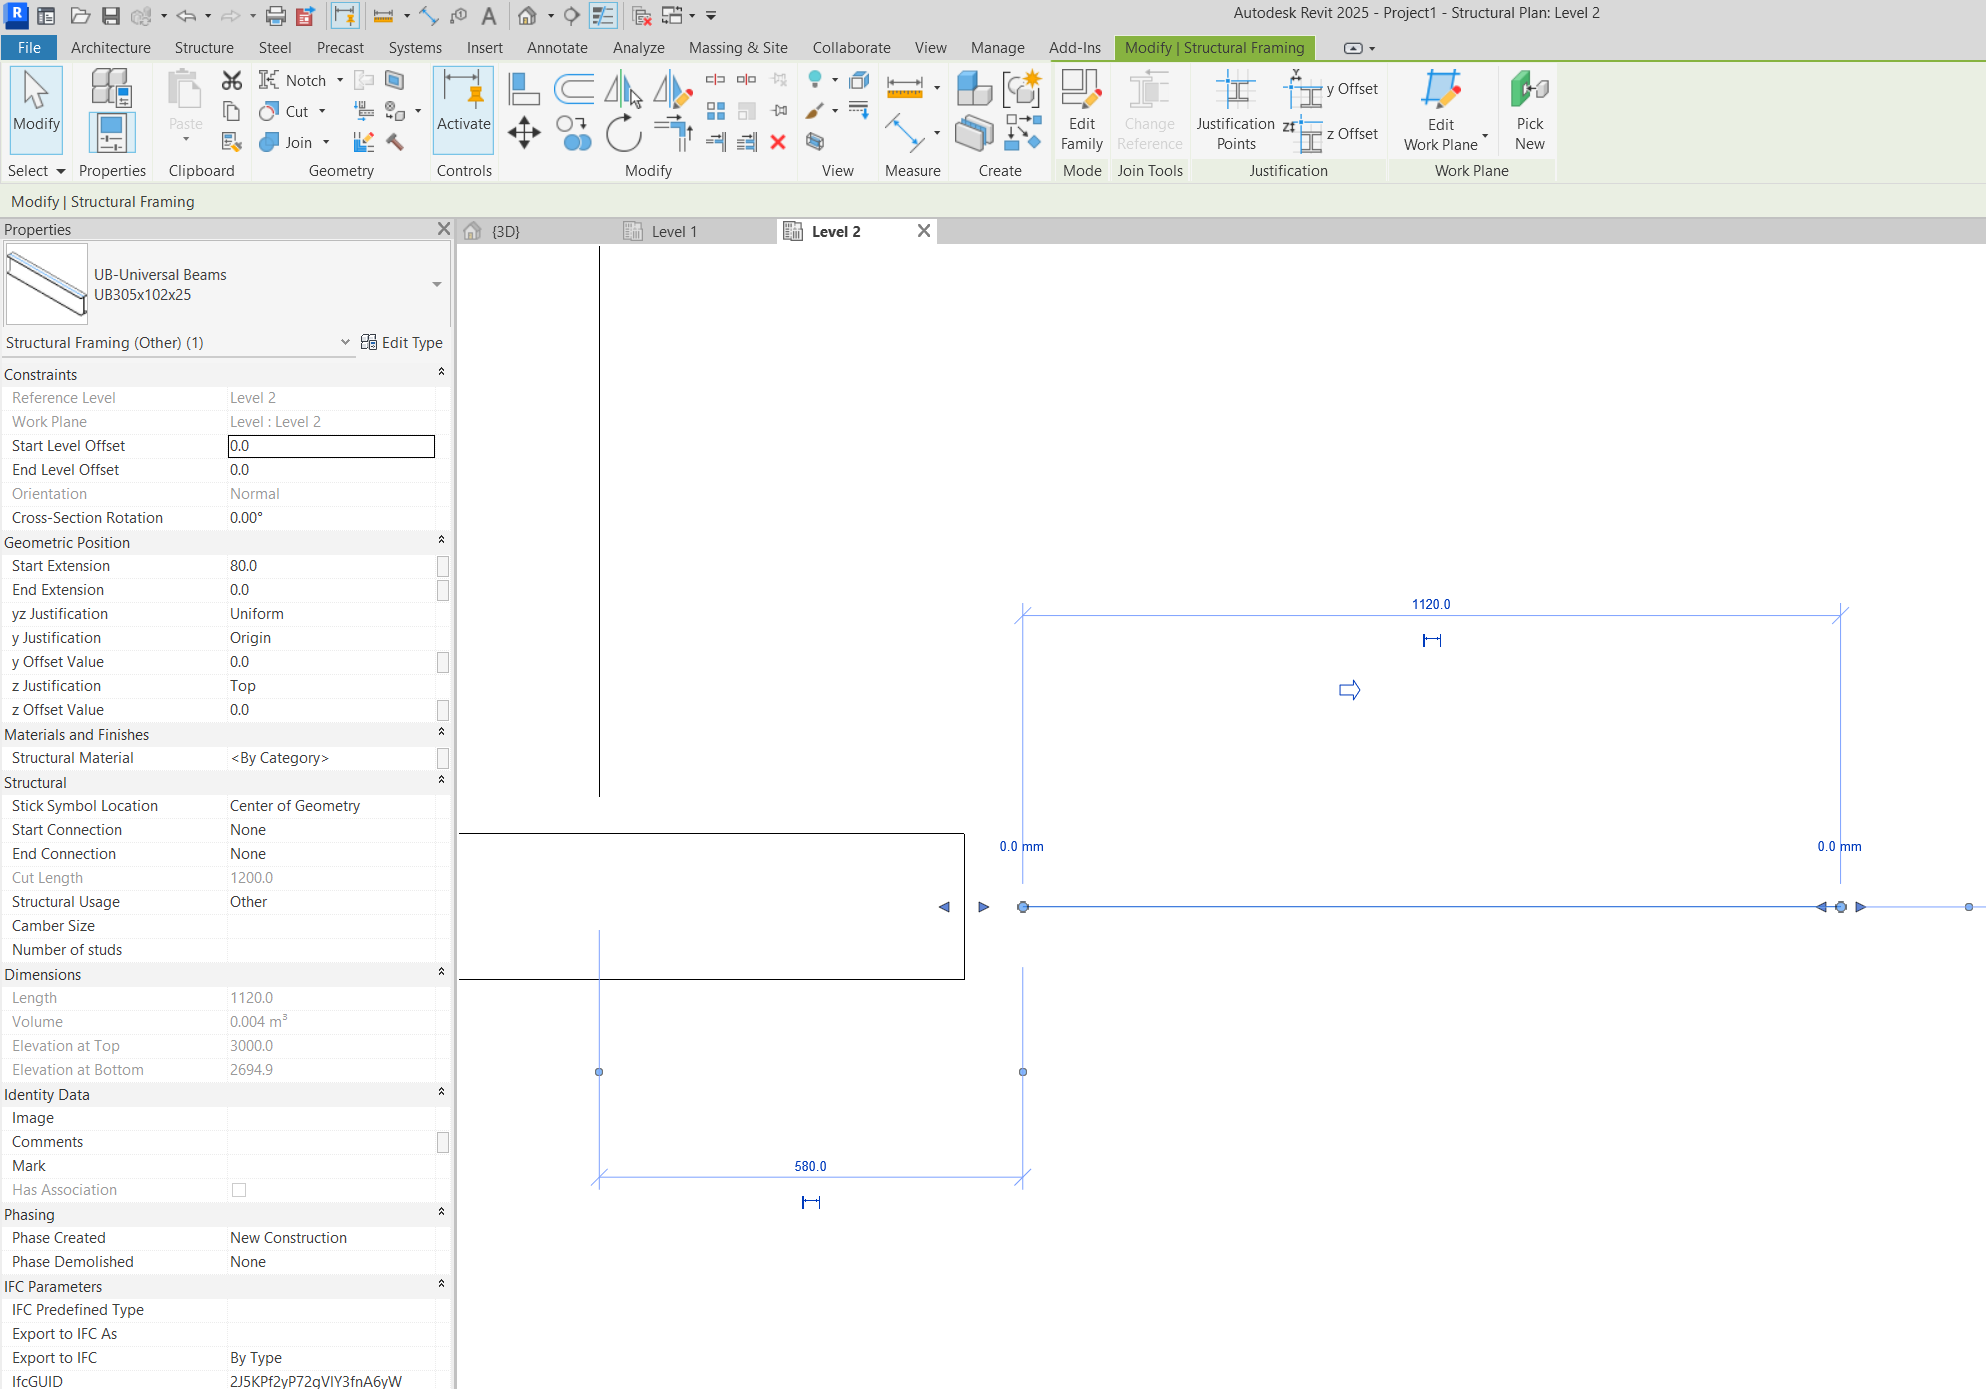Delete the selected beam with the red X
Screen dimensions: 1986x1389
point(779,142)
